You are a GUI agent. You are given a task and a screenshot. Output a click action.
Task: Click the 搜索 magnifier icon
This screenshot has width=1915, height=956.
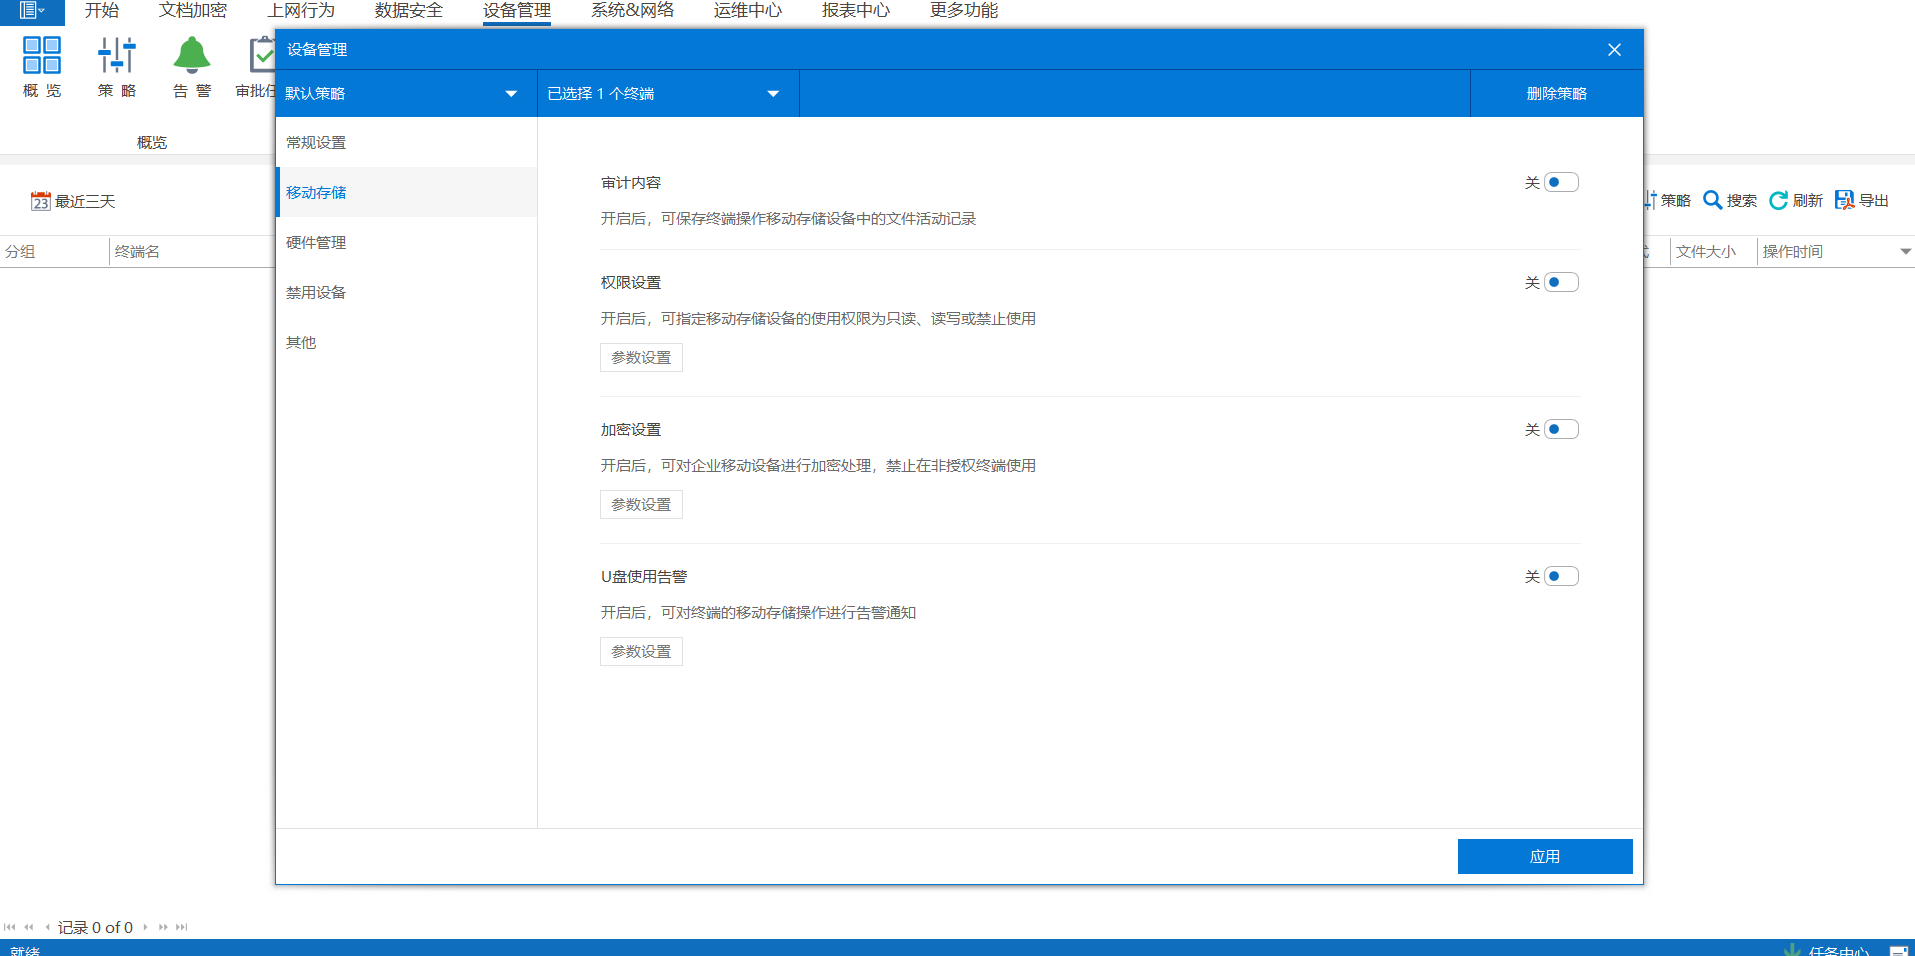click(1712, 200)
